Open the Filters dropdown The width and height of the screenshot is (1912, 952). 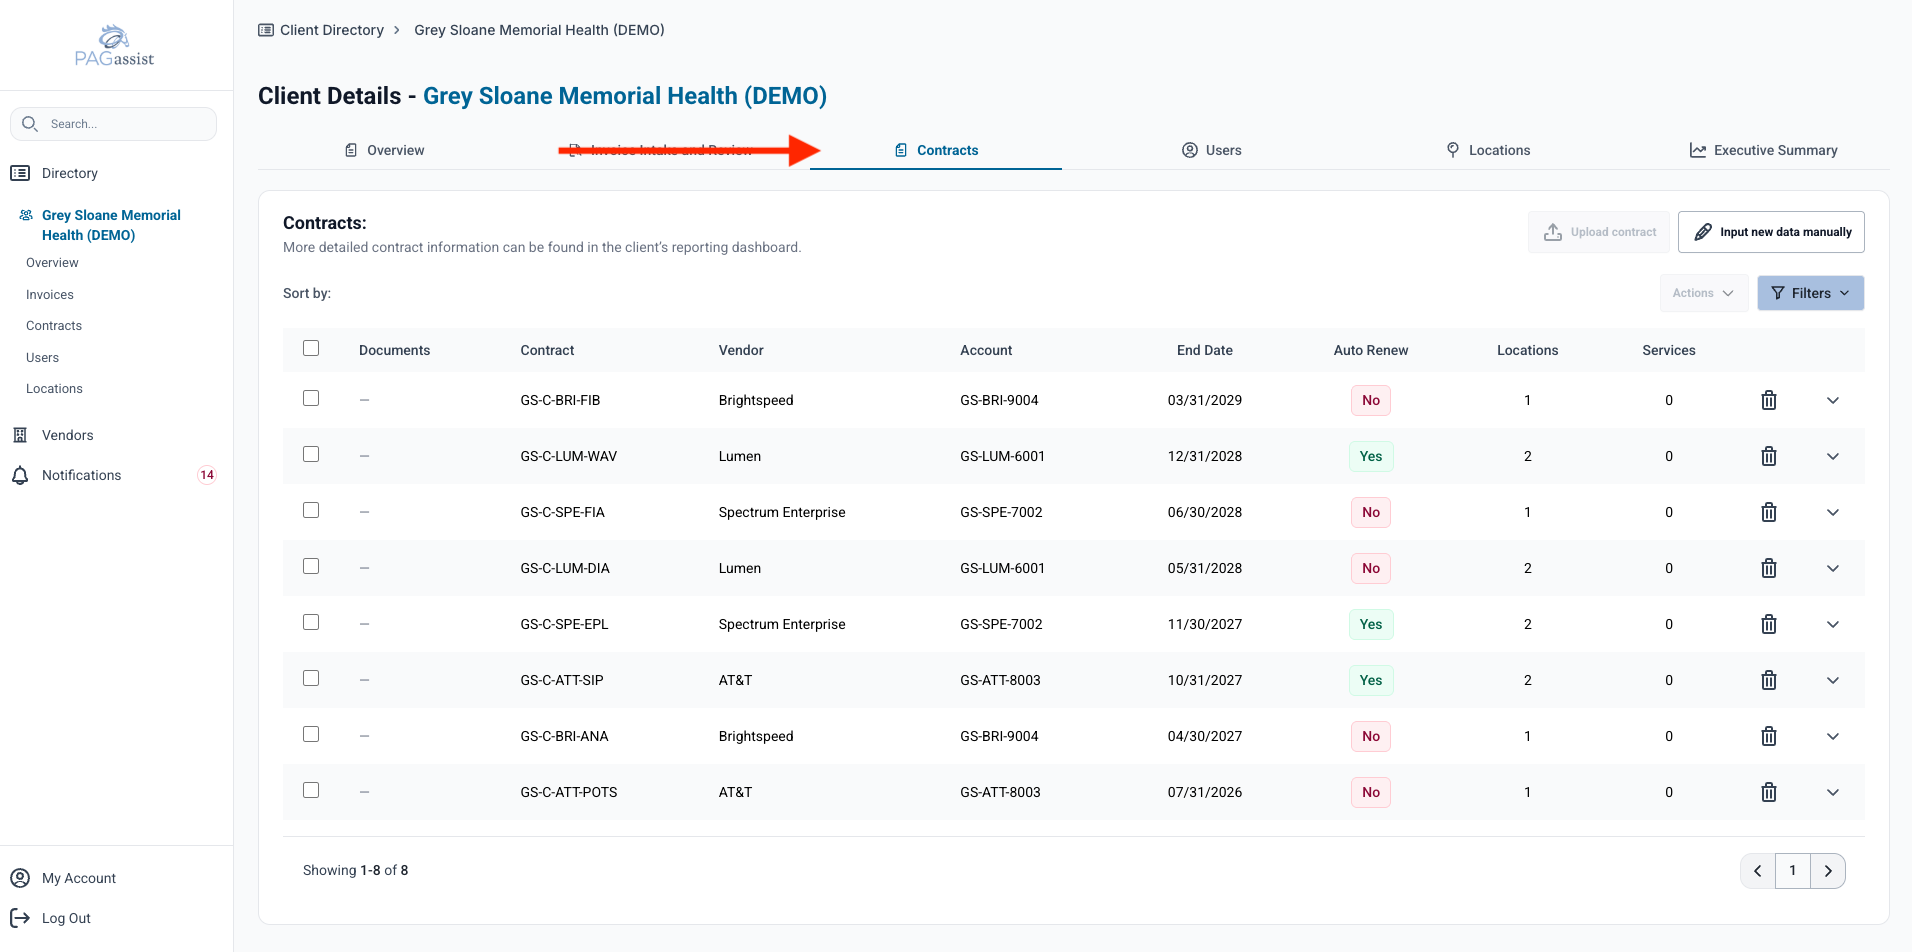(x=1810, y=293)
